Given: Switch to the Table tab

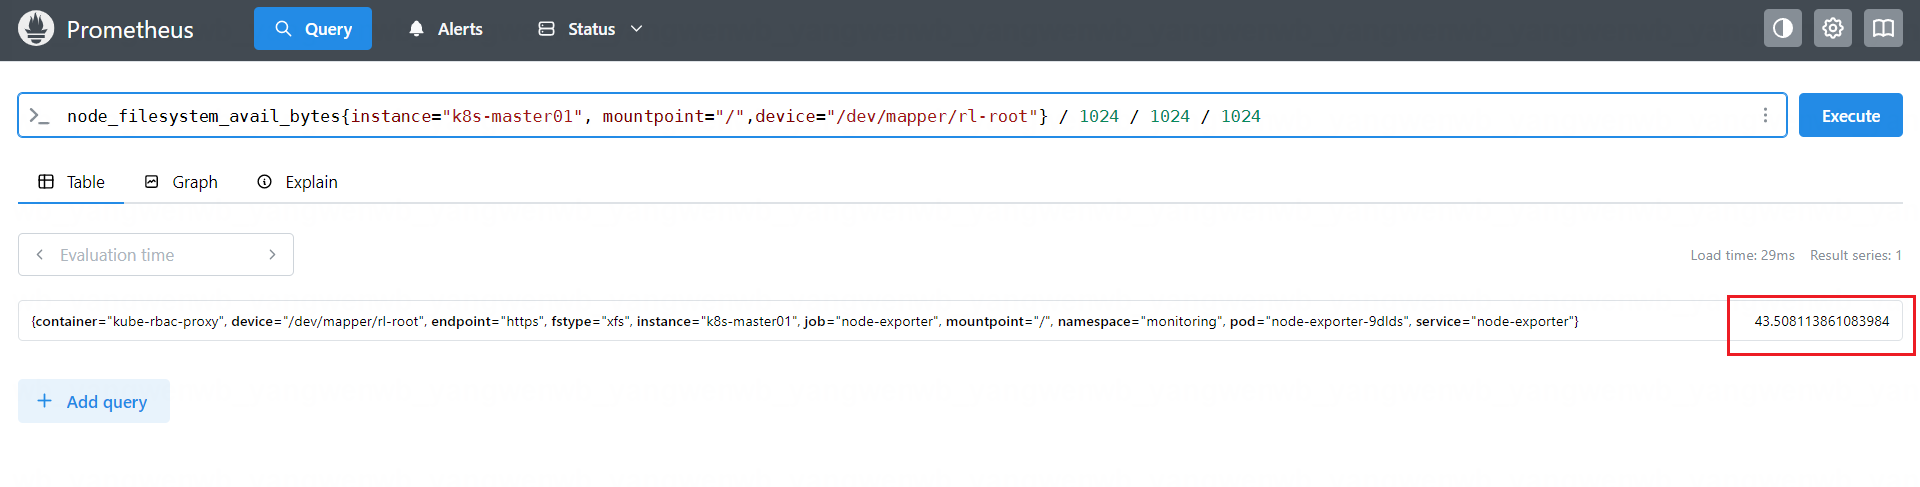Looking at the screenshot, I should click(71, 182).
